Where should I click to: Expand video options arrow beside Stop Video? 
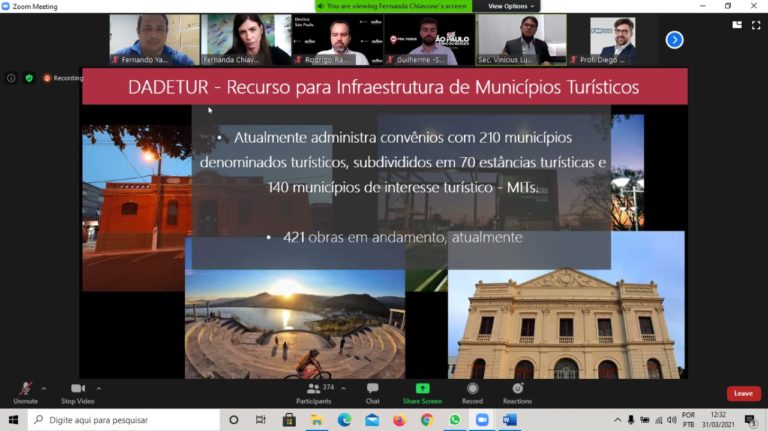pyautogui.click(x=98, y=388)
